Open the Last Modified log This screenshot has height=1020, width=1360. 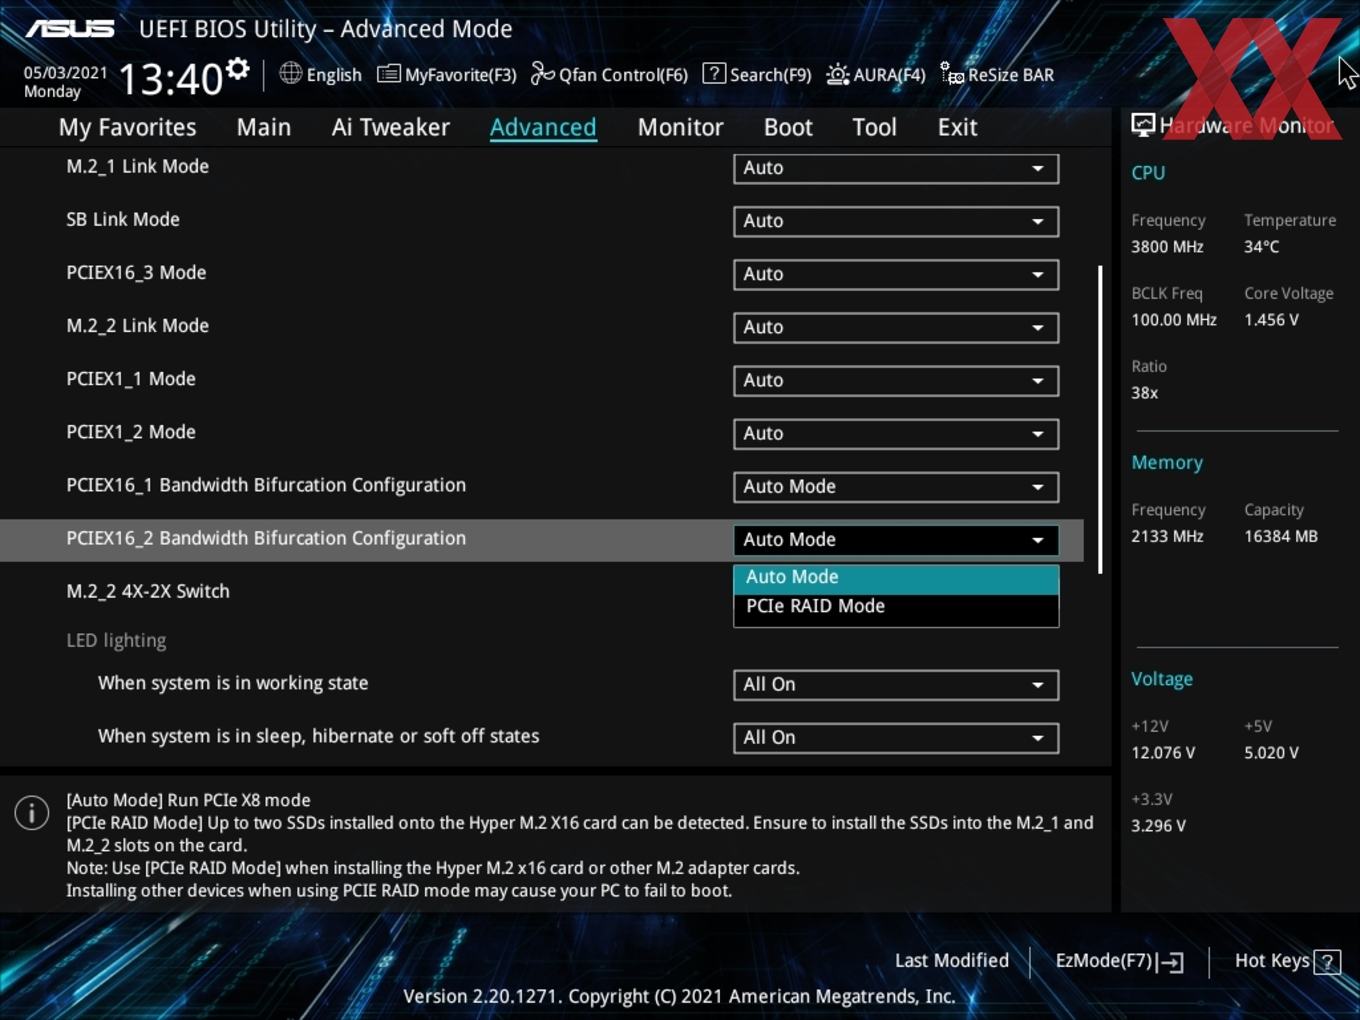[952, 960]
